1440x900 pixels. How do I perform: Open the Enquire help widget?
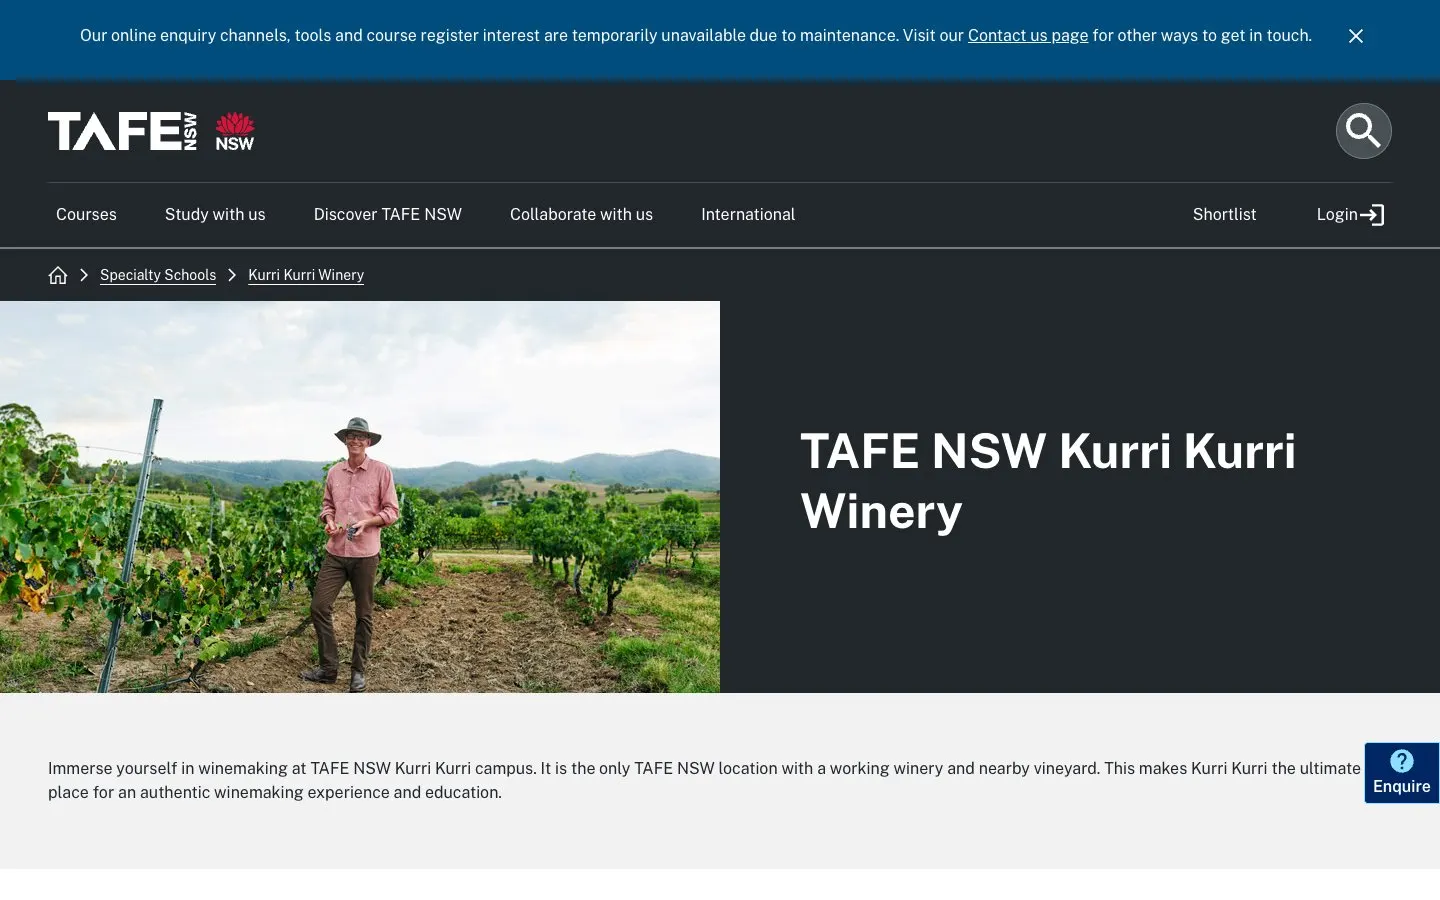(x=1402, y=773)
